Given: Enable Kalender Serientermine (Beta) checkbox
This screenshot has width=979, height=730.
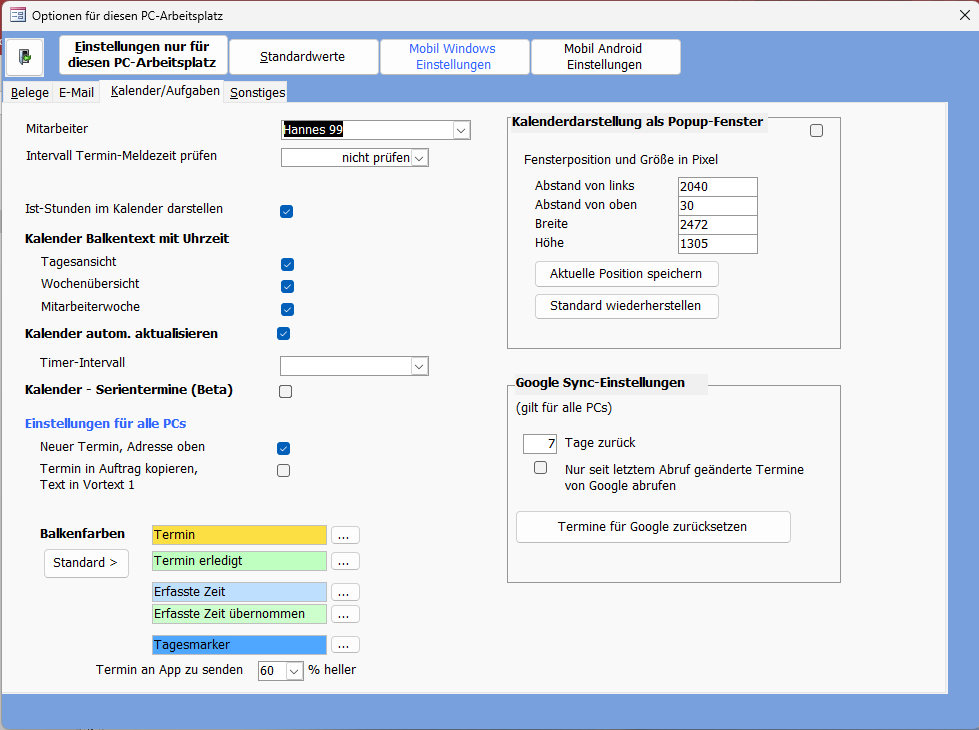Looking at the screenshot, I should pyautogui.click(x=286, y=391).
